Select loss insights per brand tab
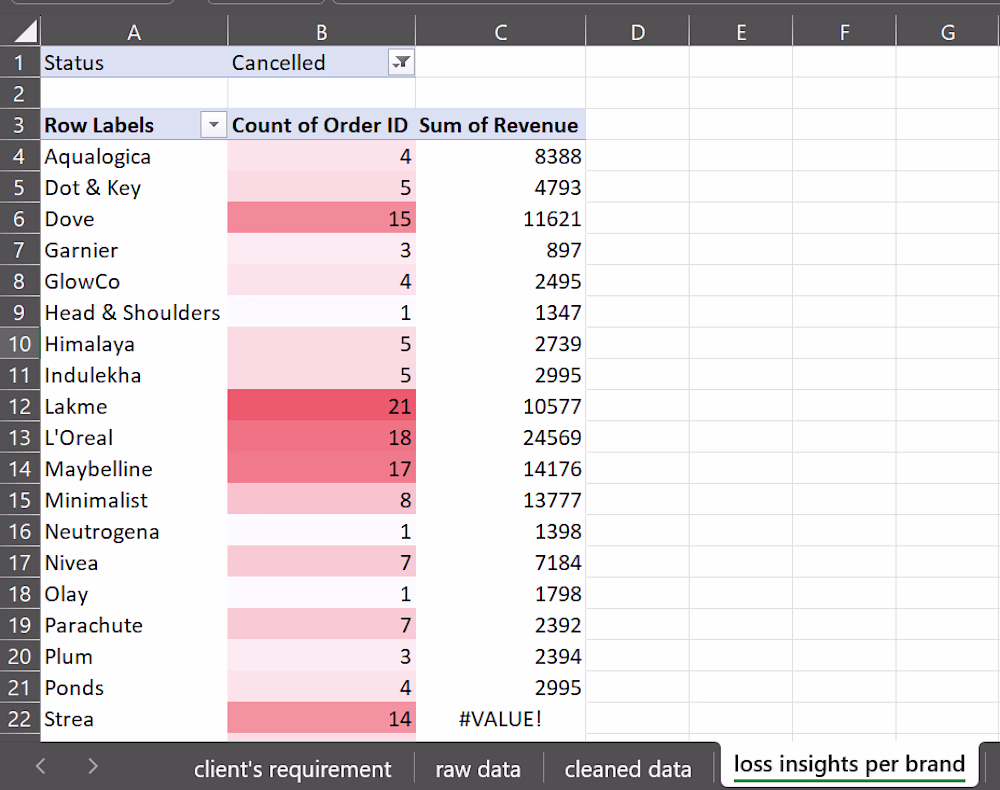The height and width of the screenshot is (790, 1000). (x=849, y=764)
